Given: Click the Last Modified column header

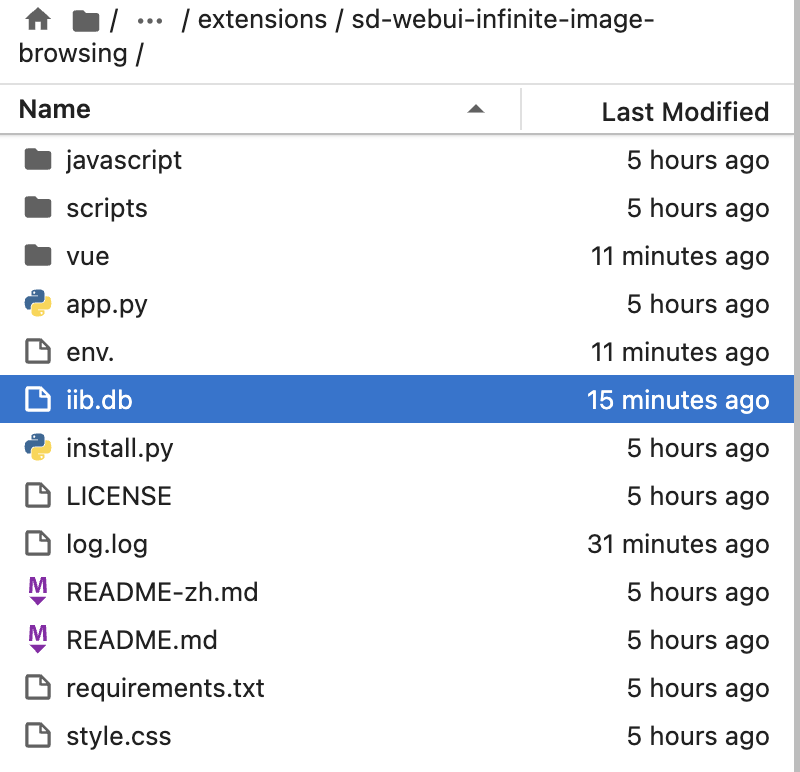Looking at the screenshot, I should tap(684, 111).
